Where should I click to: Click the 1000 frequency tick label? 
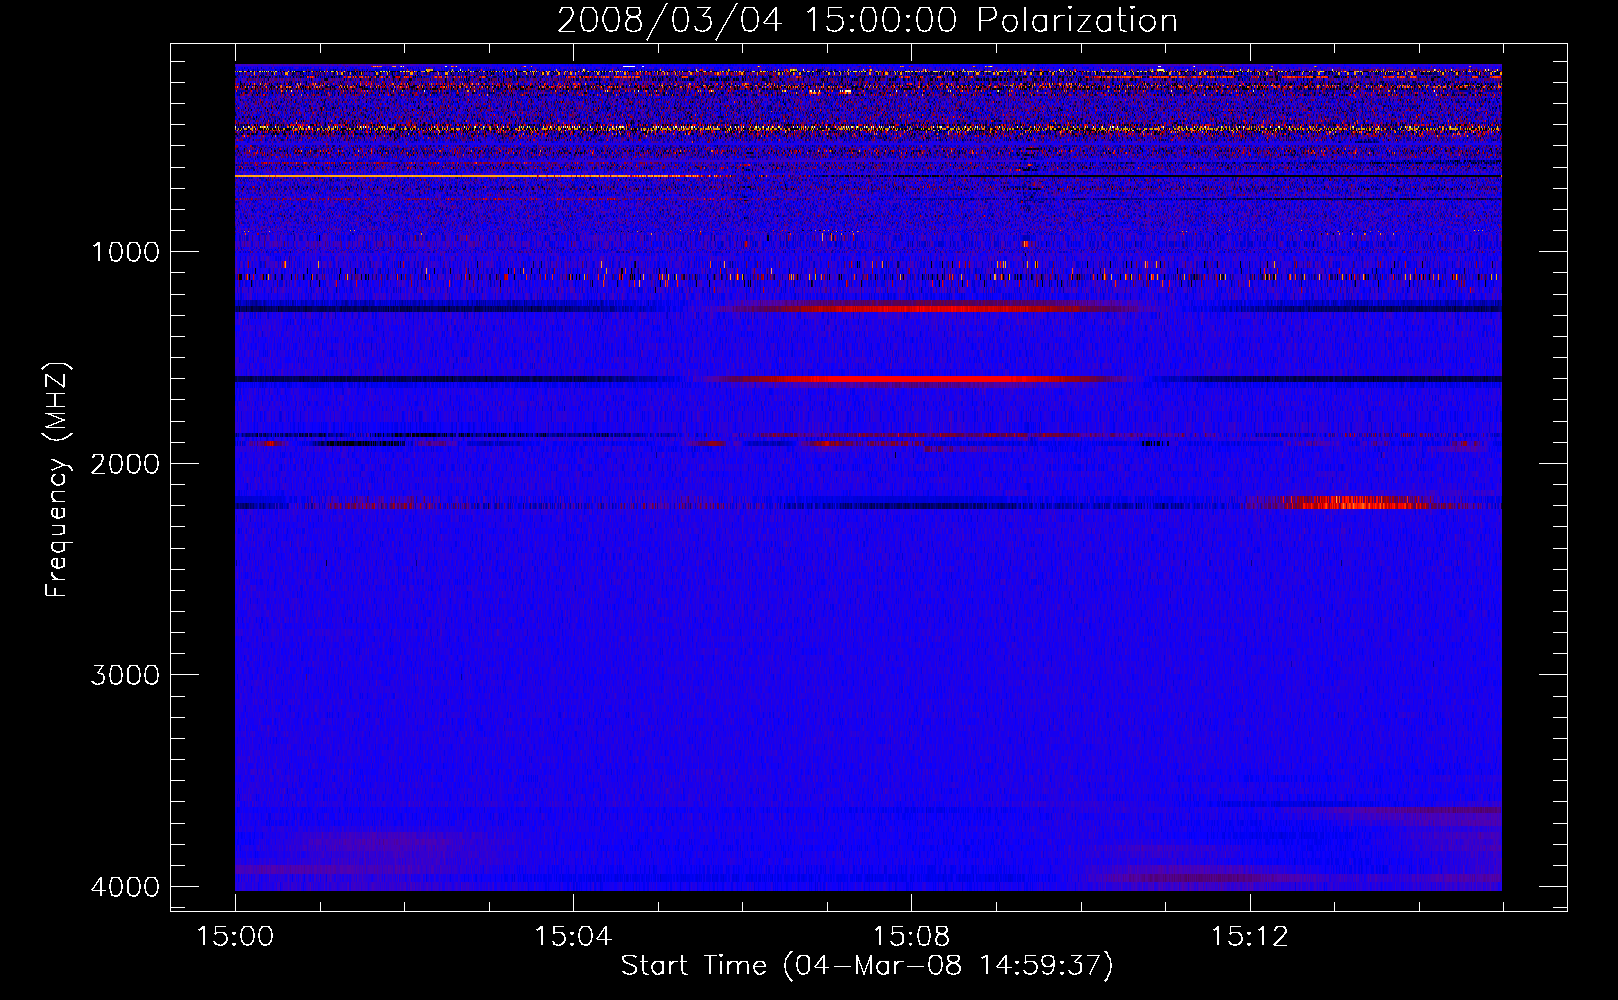pos(125,251)
